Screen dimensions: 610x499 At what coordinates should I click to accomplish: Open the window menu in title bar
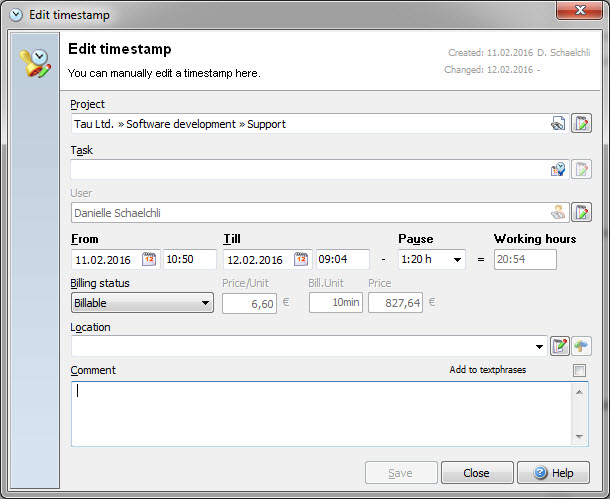coord(15,15)
